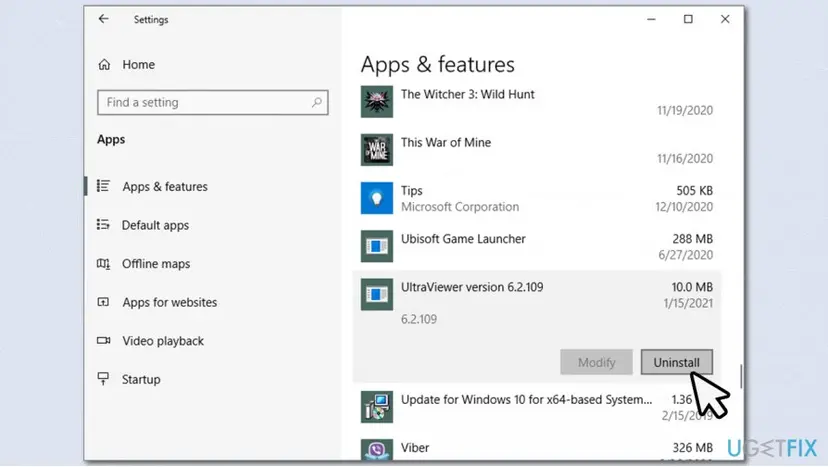Screen dimensions: 828x467
Task: Select Apps & features in sidebar
Action: (165, 186)
